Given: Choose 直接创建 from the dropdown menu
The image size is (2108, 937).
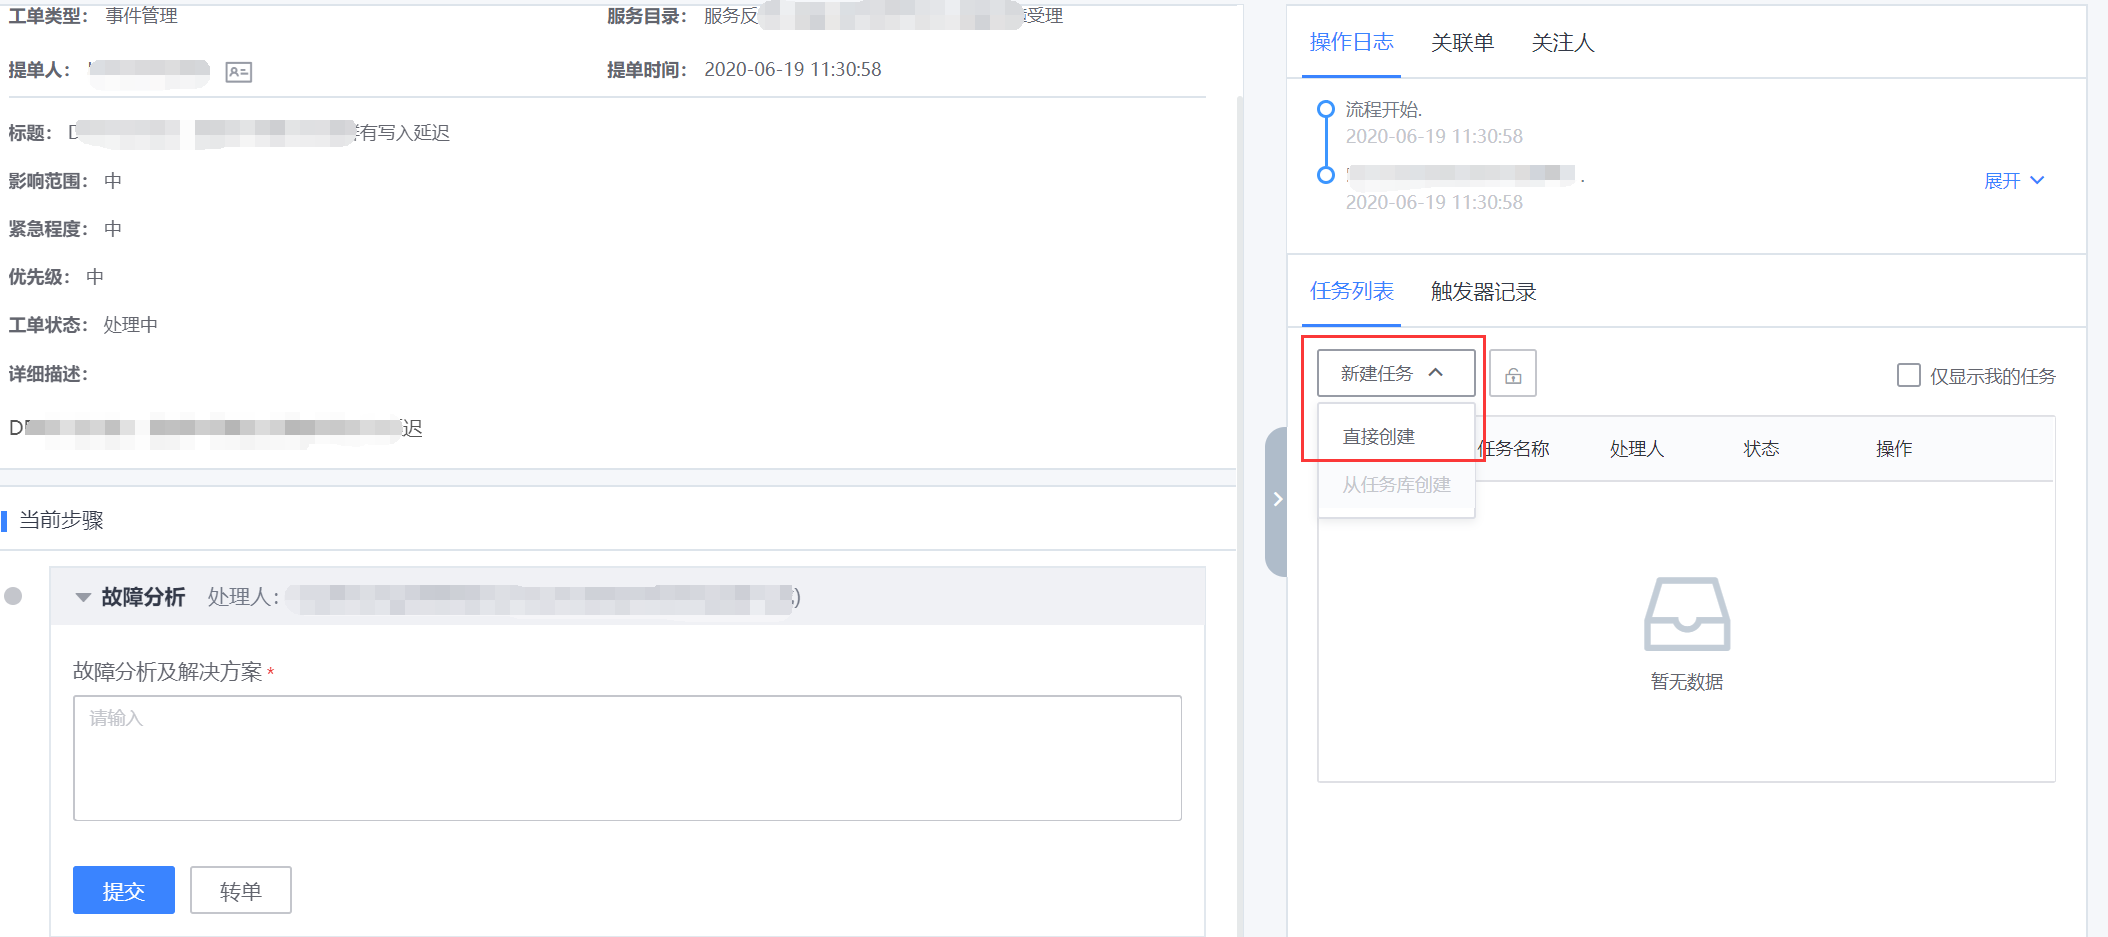Looking at the screenshot, I should click(1378, 437).
